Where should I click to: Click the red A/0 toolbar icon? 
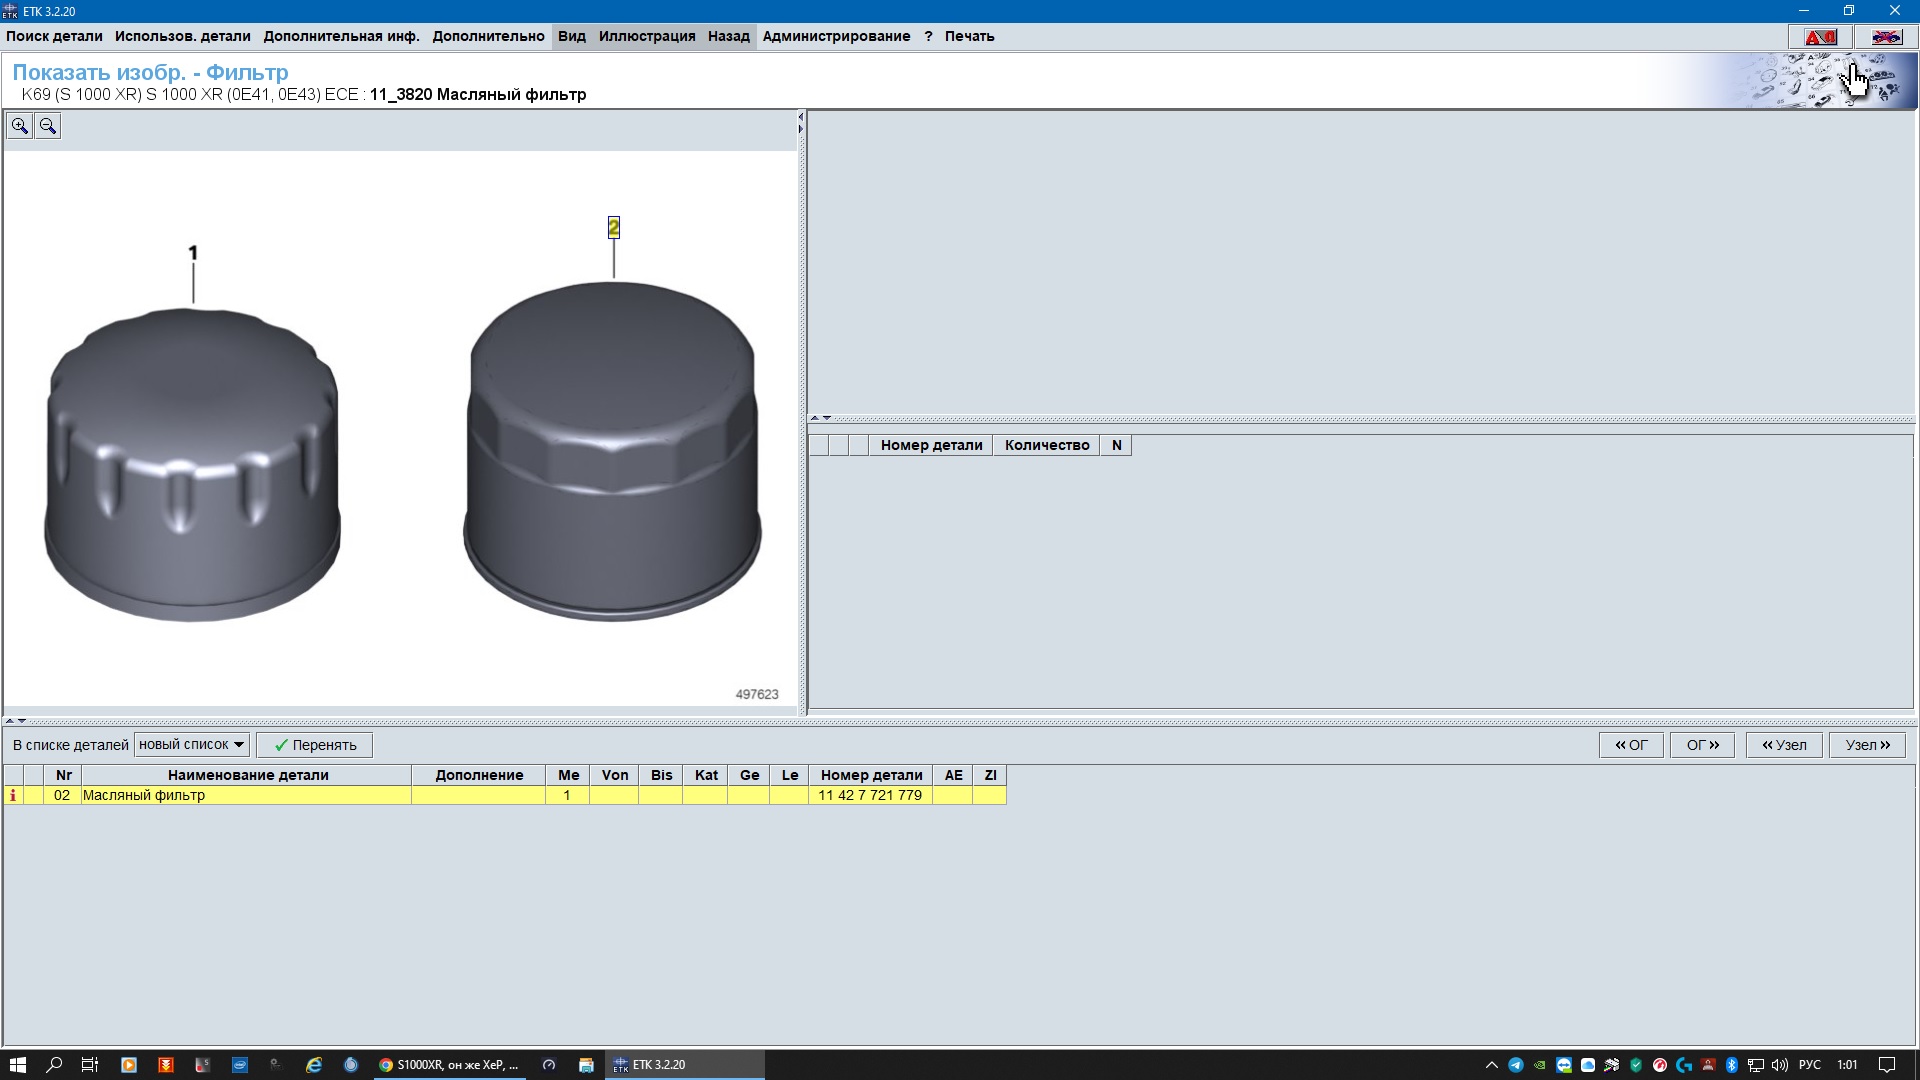click(x=1820, y=37)
